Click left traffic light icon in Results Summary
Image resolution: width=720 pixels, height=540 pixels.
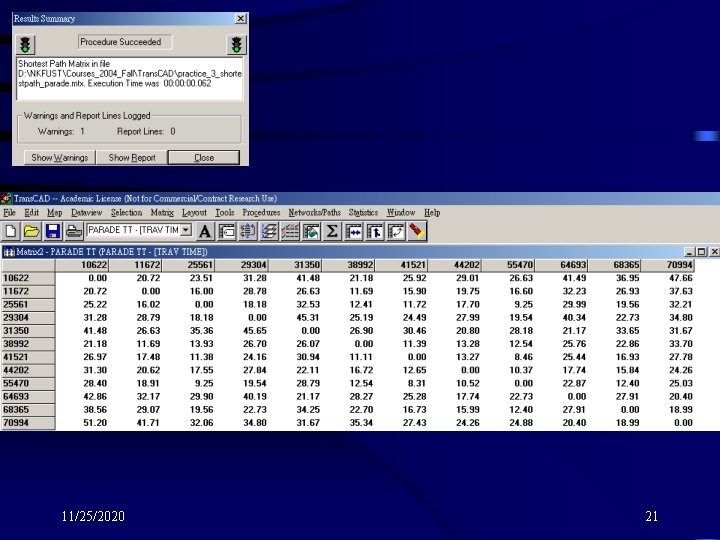click(x=25, y=45)
